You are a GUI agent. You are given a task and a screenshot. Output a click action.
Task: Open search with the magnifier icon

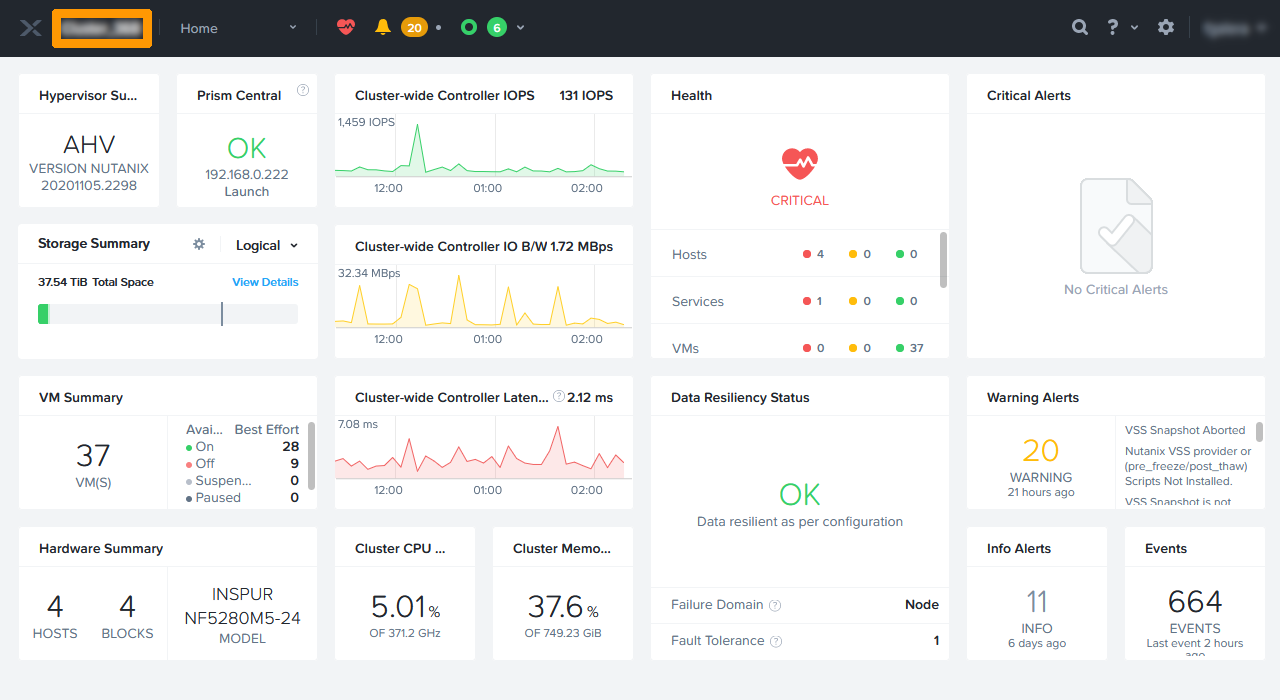pyautogui.click(x=1080, y=28)
